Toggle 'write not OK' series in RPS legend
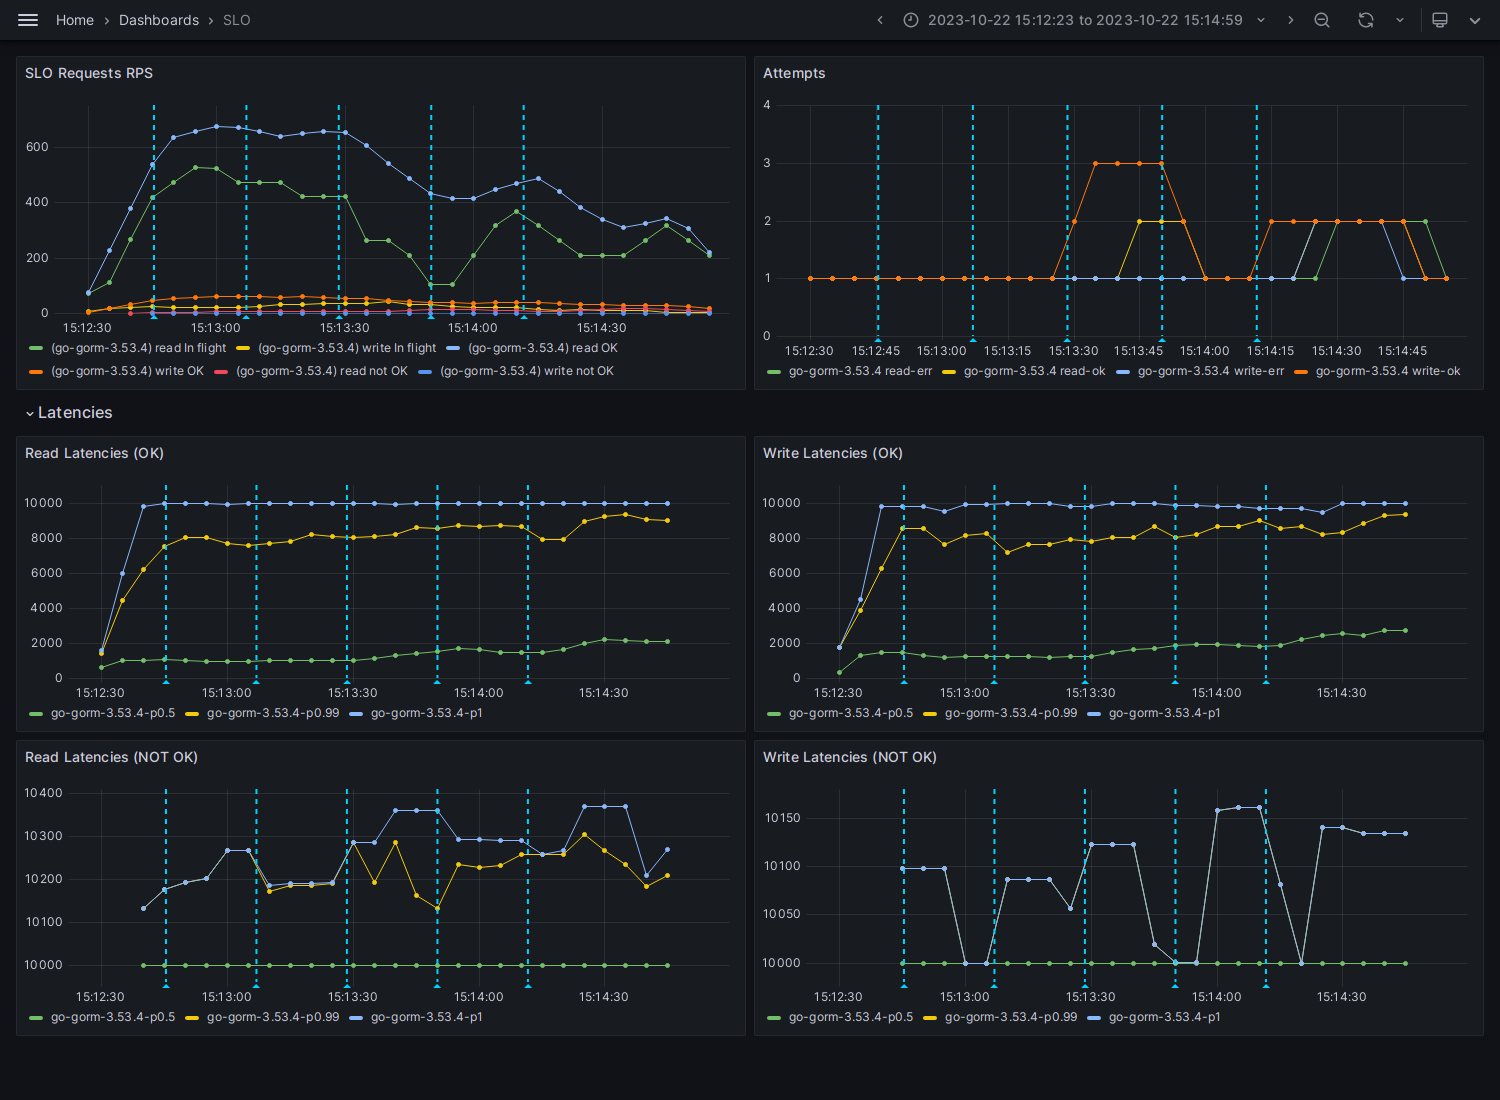This screenshot has height=1100, width=1500. pyautogui.click(x=527, y=371)
